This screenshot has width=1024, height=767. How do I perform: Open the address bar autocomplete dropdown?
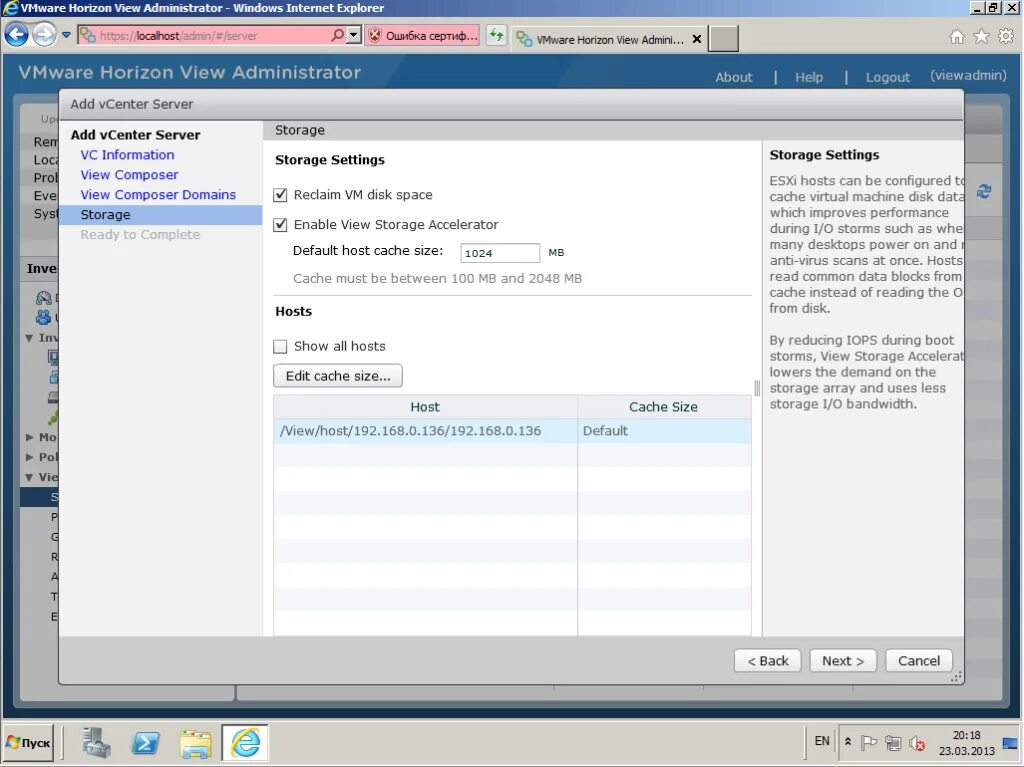[353, 35]
